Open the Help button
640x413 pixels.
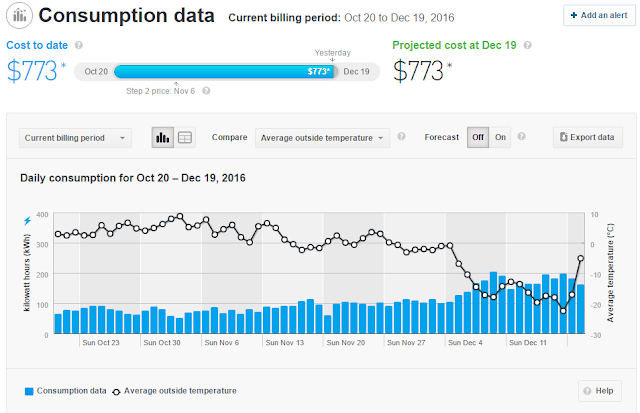(600, 391)
